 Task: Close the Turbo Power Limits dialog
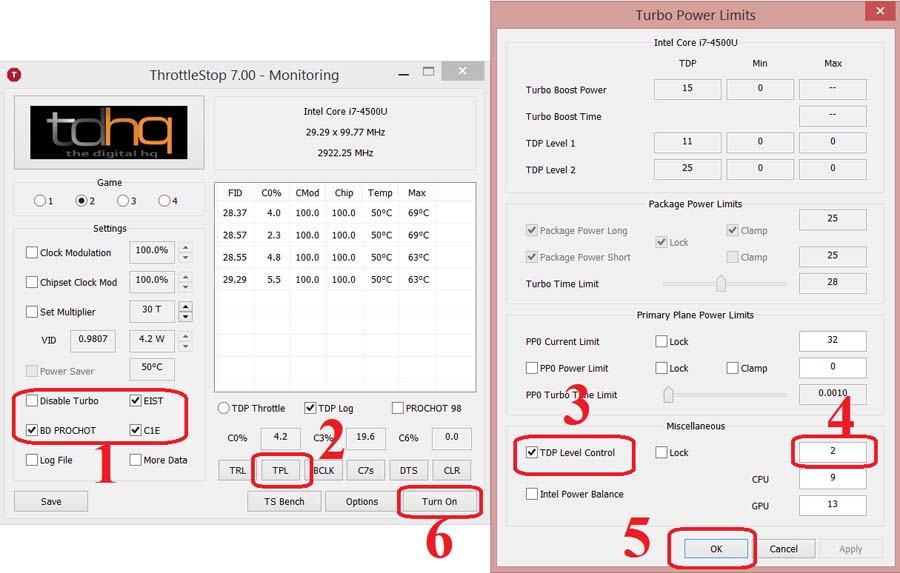880,11
